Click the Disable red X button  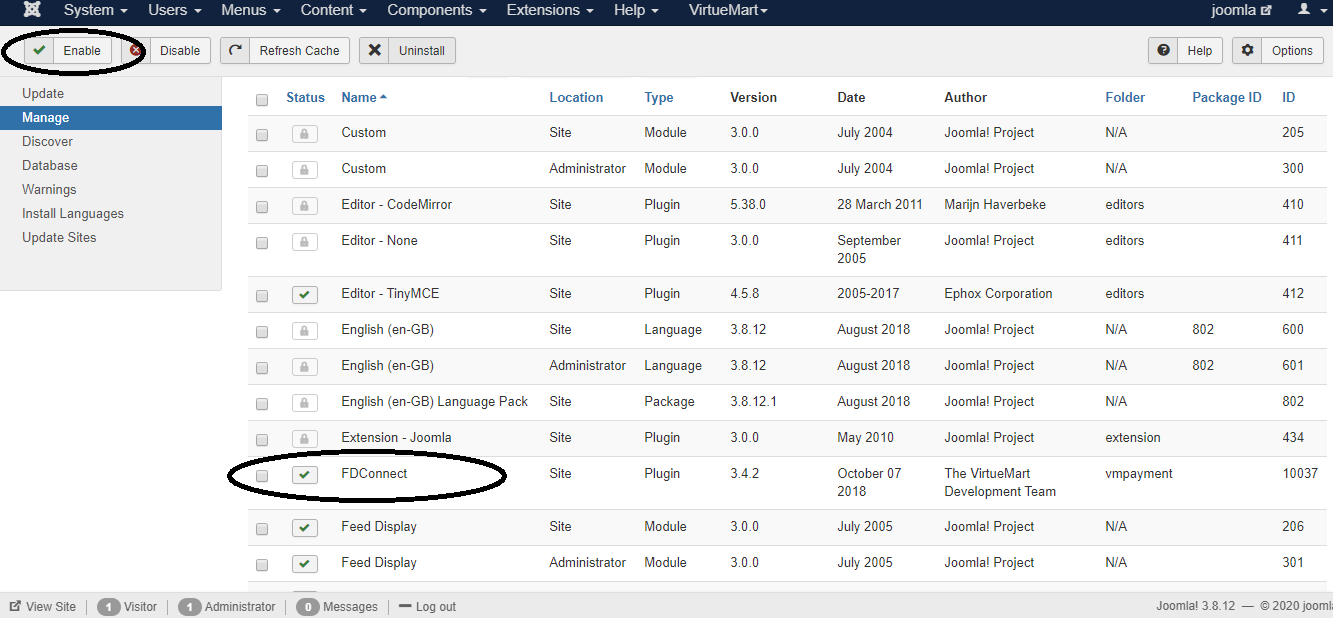tap(167, 50)
